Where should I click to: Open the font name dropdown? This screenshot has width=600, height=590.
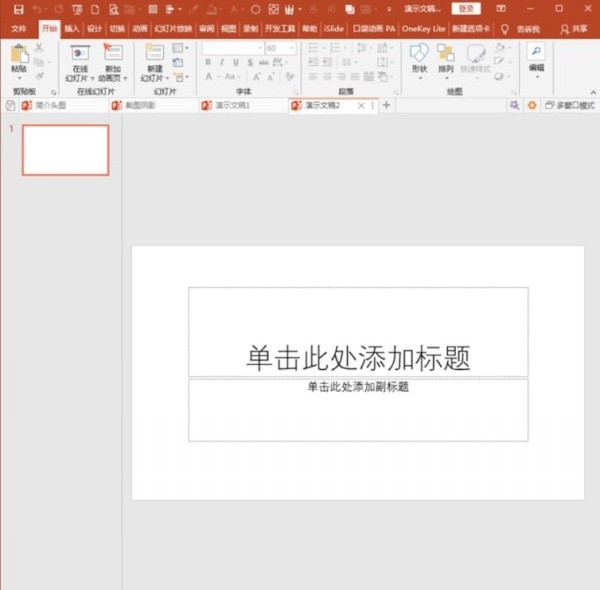click(261, 48)
